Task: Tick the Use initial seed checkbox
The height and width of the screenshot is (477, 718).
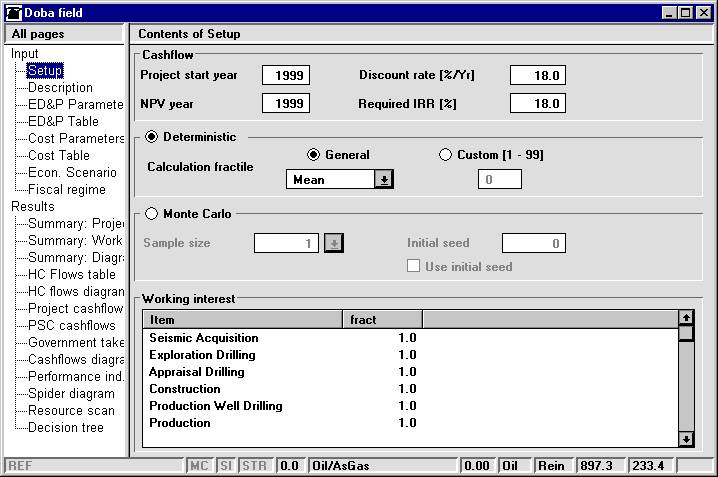Action: pos(413,266)
